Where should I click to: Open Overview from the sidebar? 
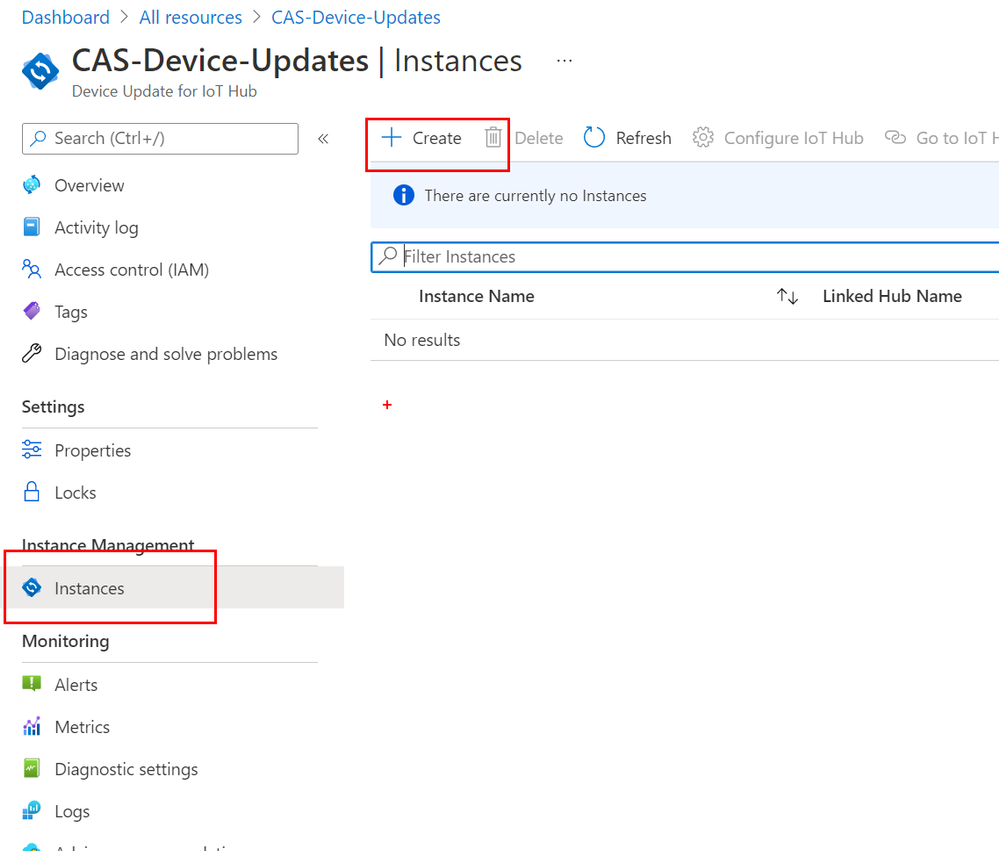89,185
